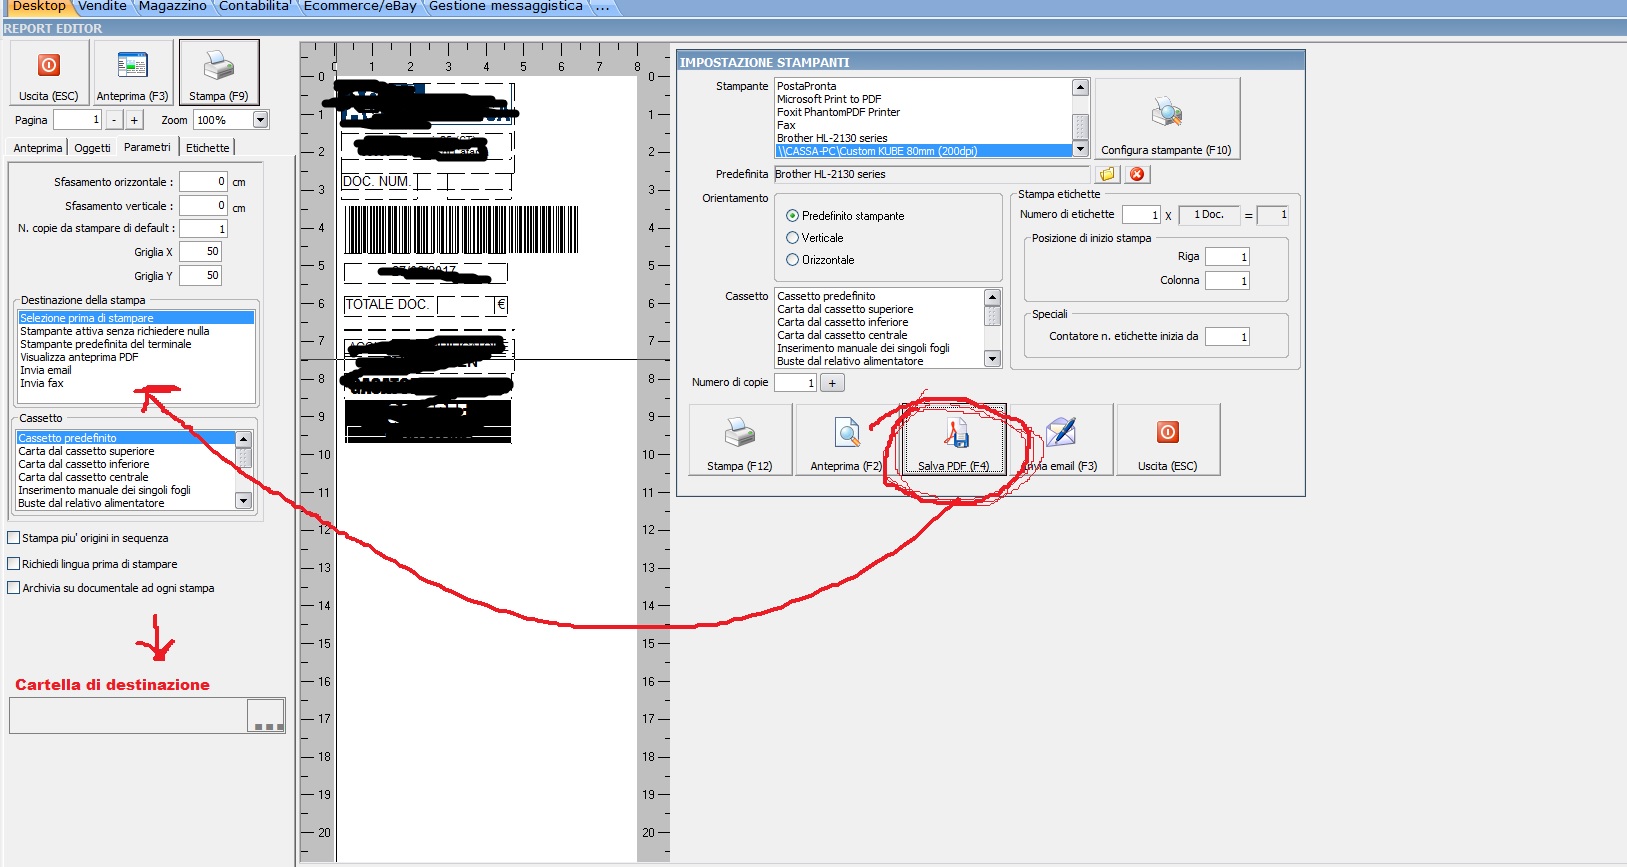The width and height of the screenshot is (1627, 867).
Task: Click Numero di etichette input field
Action: [x=1141, y=215]
